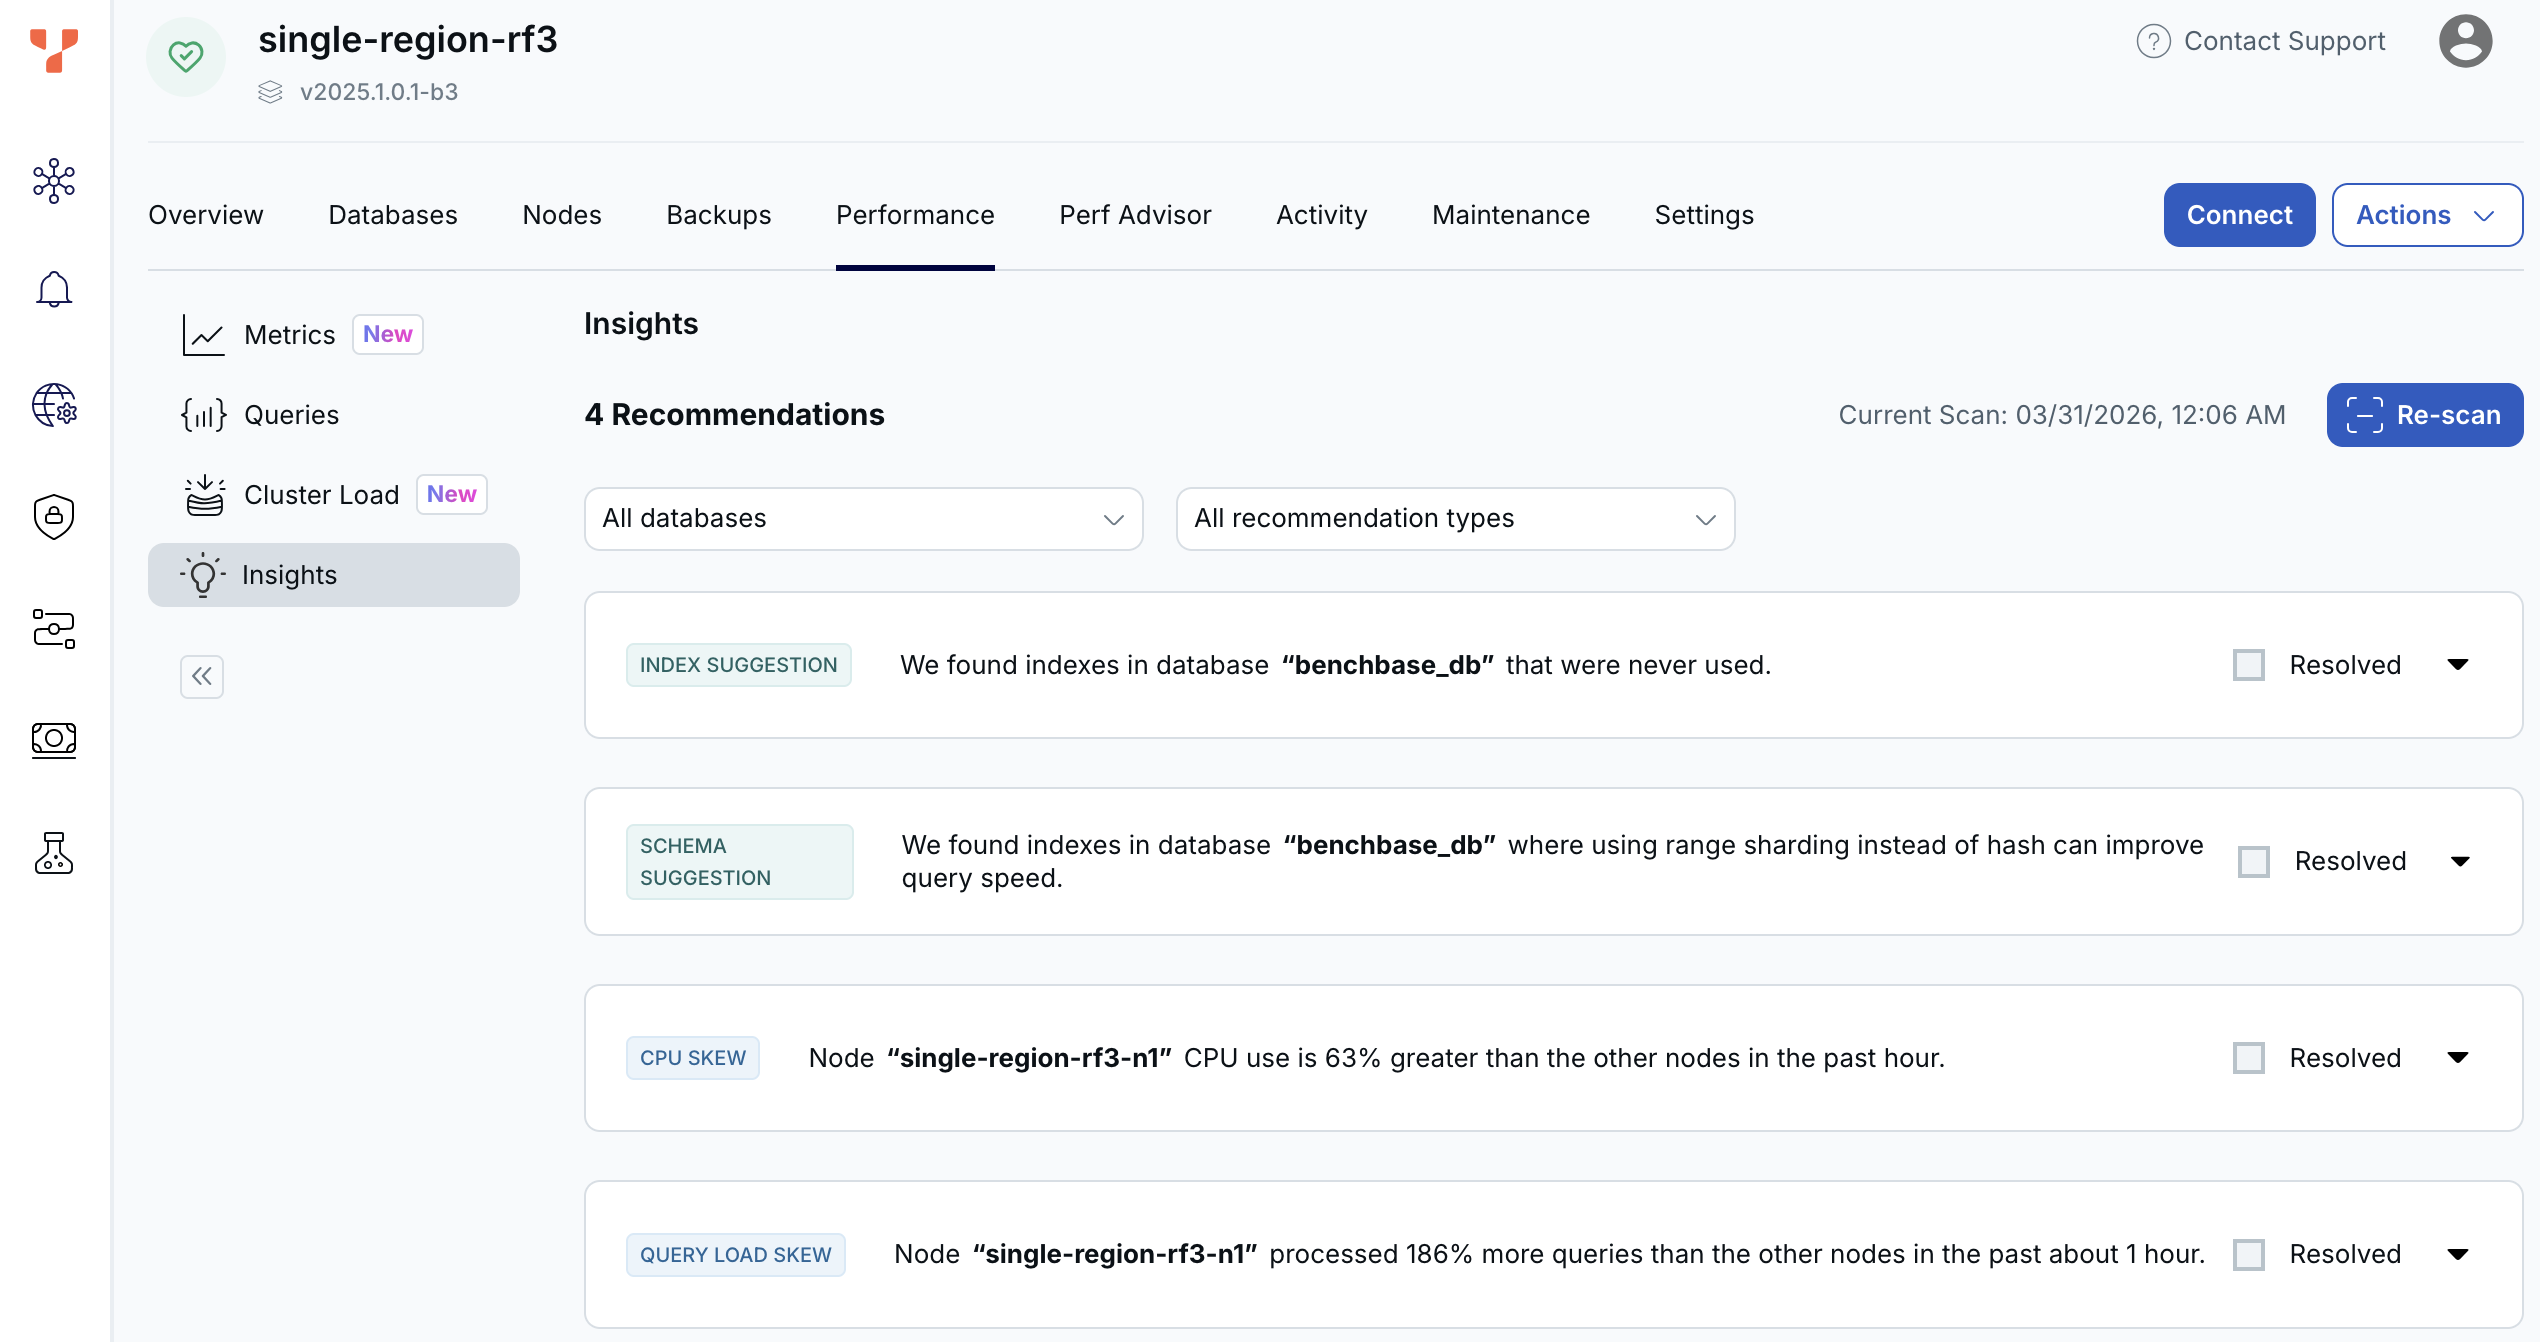Expand the Schema Suggestion recommendation details arrow
The image size is (2540, 1342).
click(x=2460, y=861)
